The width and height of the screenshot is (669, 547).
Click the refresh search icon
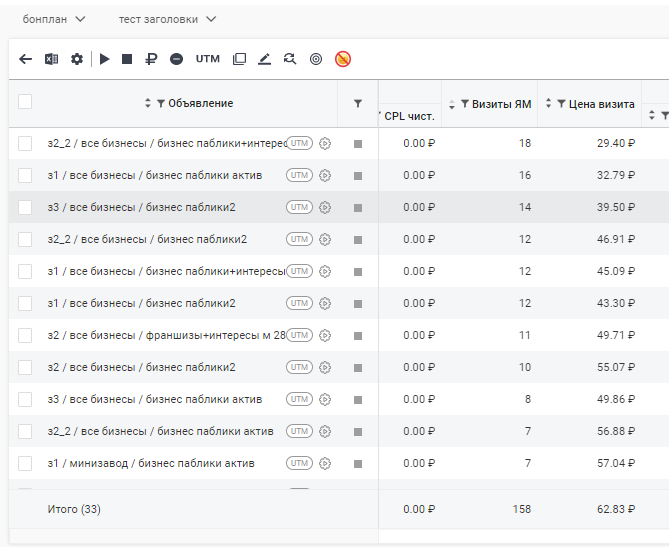pos(290,59)
